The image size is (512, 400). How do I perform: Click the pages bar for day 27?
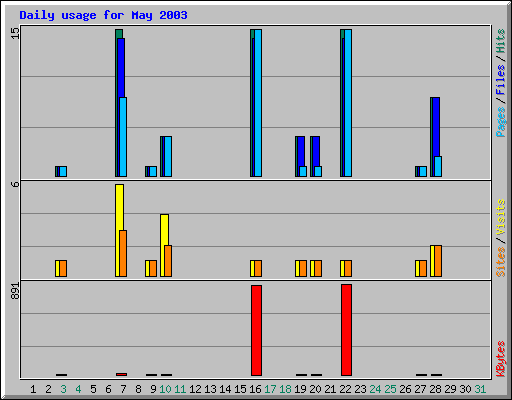click(423, 171)
